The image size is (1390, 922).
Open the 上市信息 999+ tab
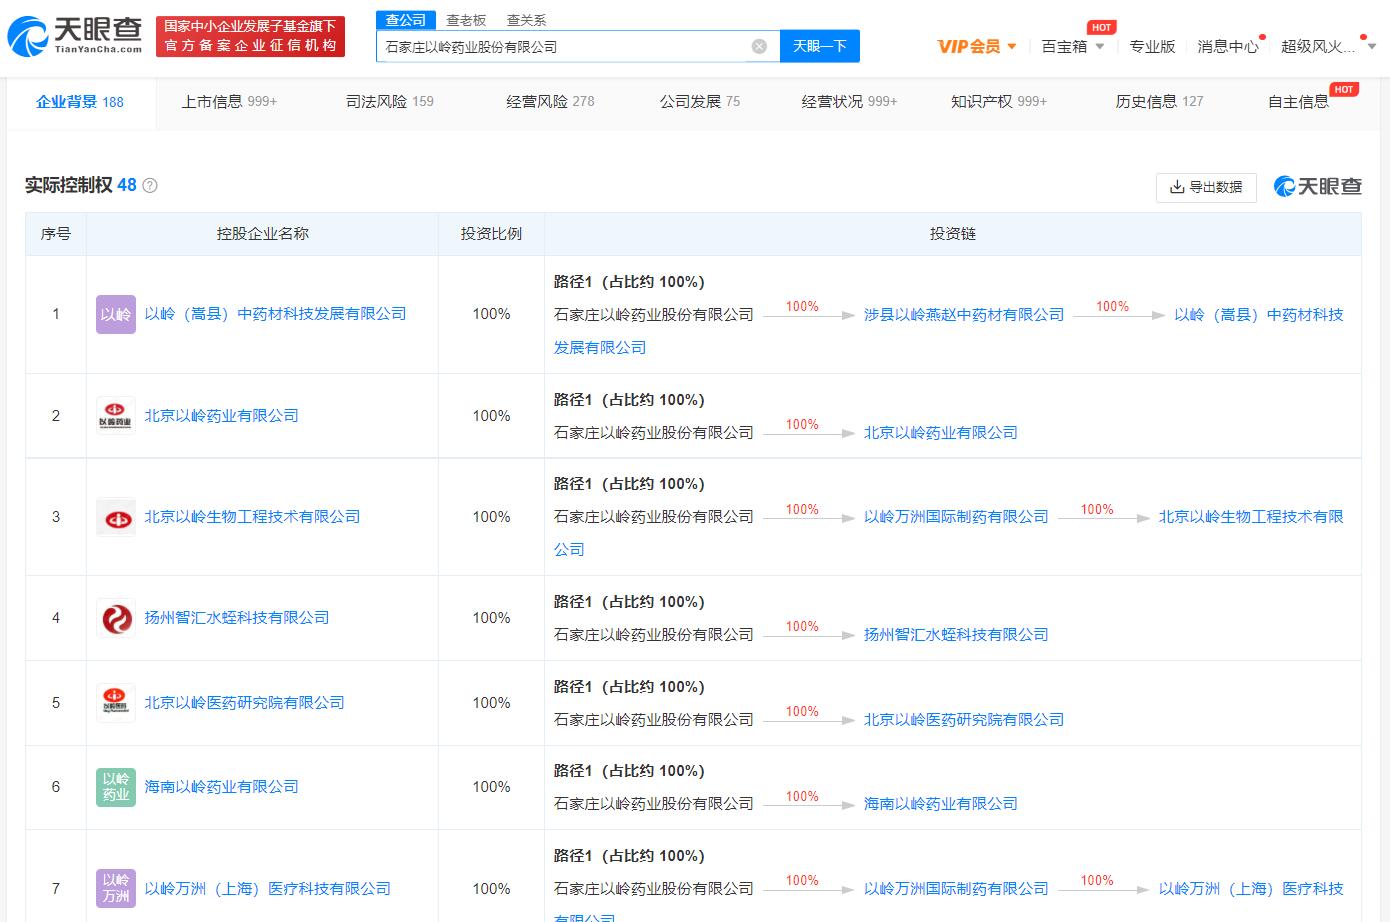coord(229,102)
